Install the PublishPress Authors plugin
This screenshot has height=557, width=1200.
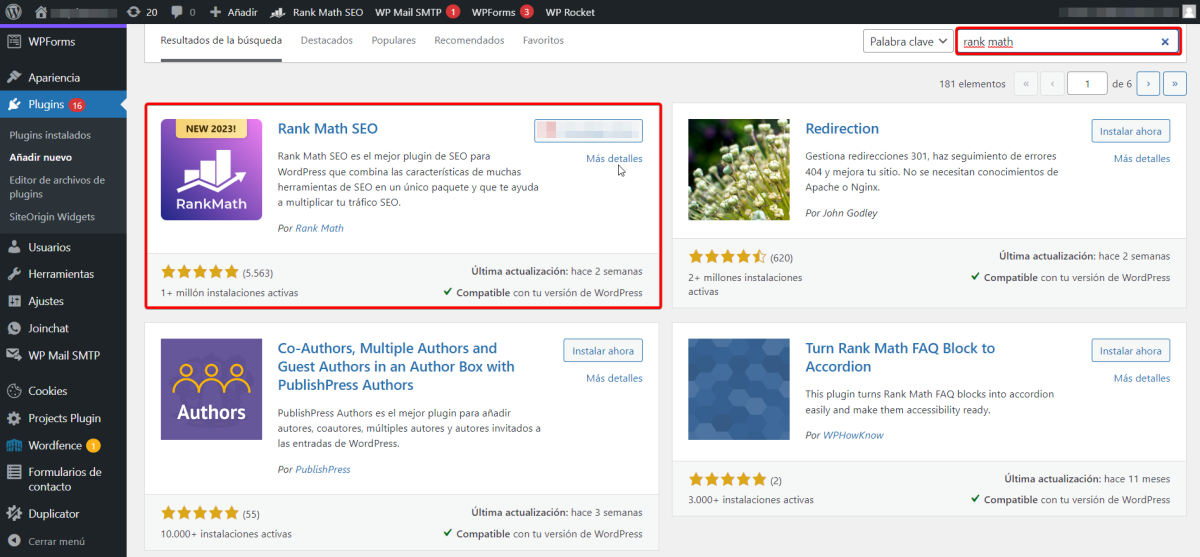click(x=603, y=351)
